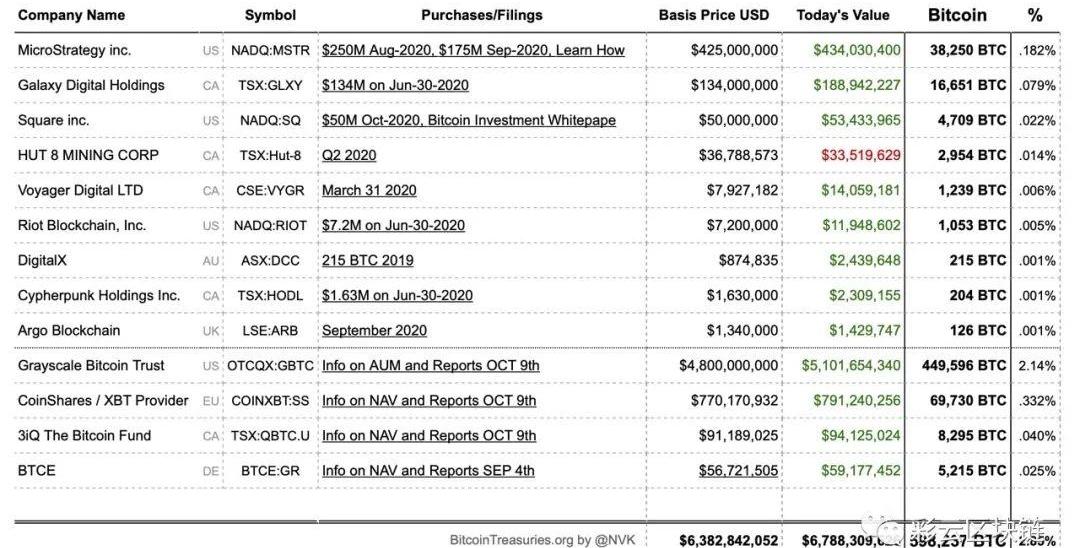Click the BitcoinTreasuries.org by @NVK credit

point(542,540)
